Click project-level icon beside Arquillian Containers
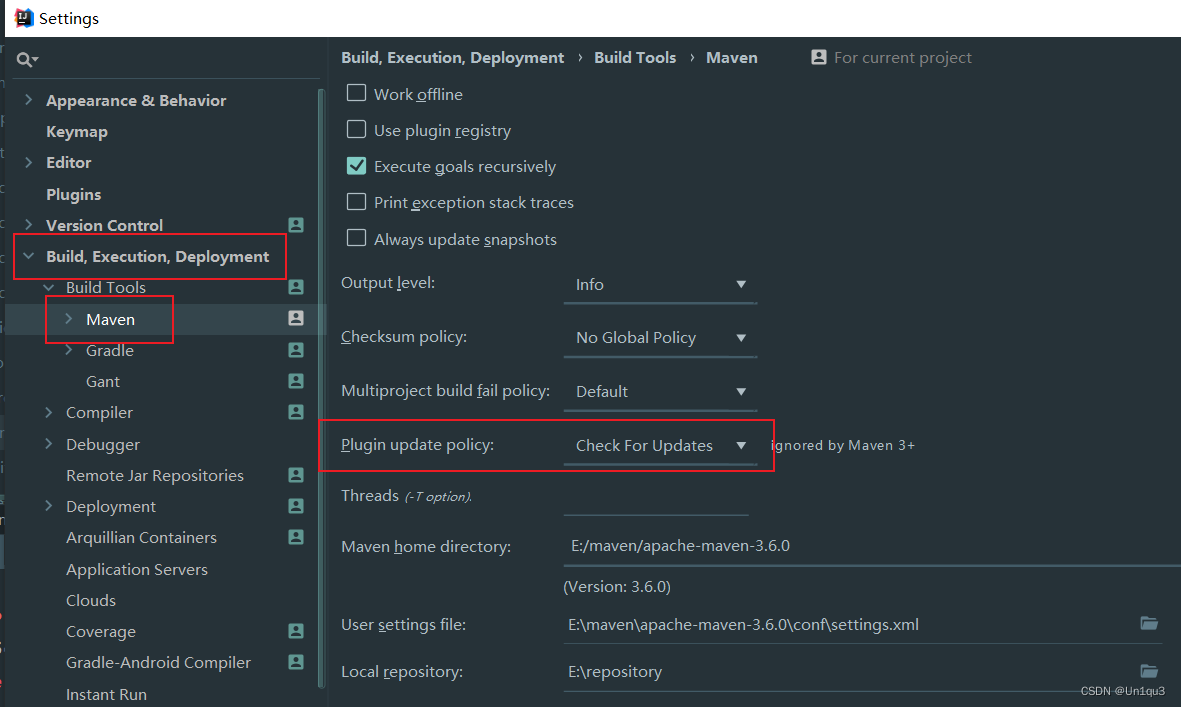This screenshot has width=1181, height=707. pyautogui.click(x=296, y=537)
